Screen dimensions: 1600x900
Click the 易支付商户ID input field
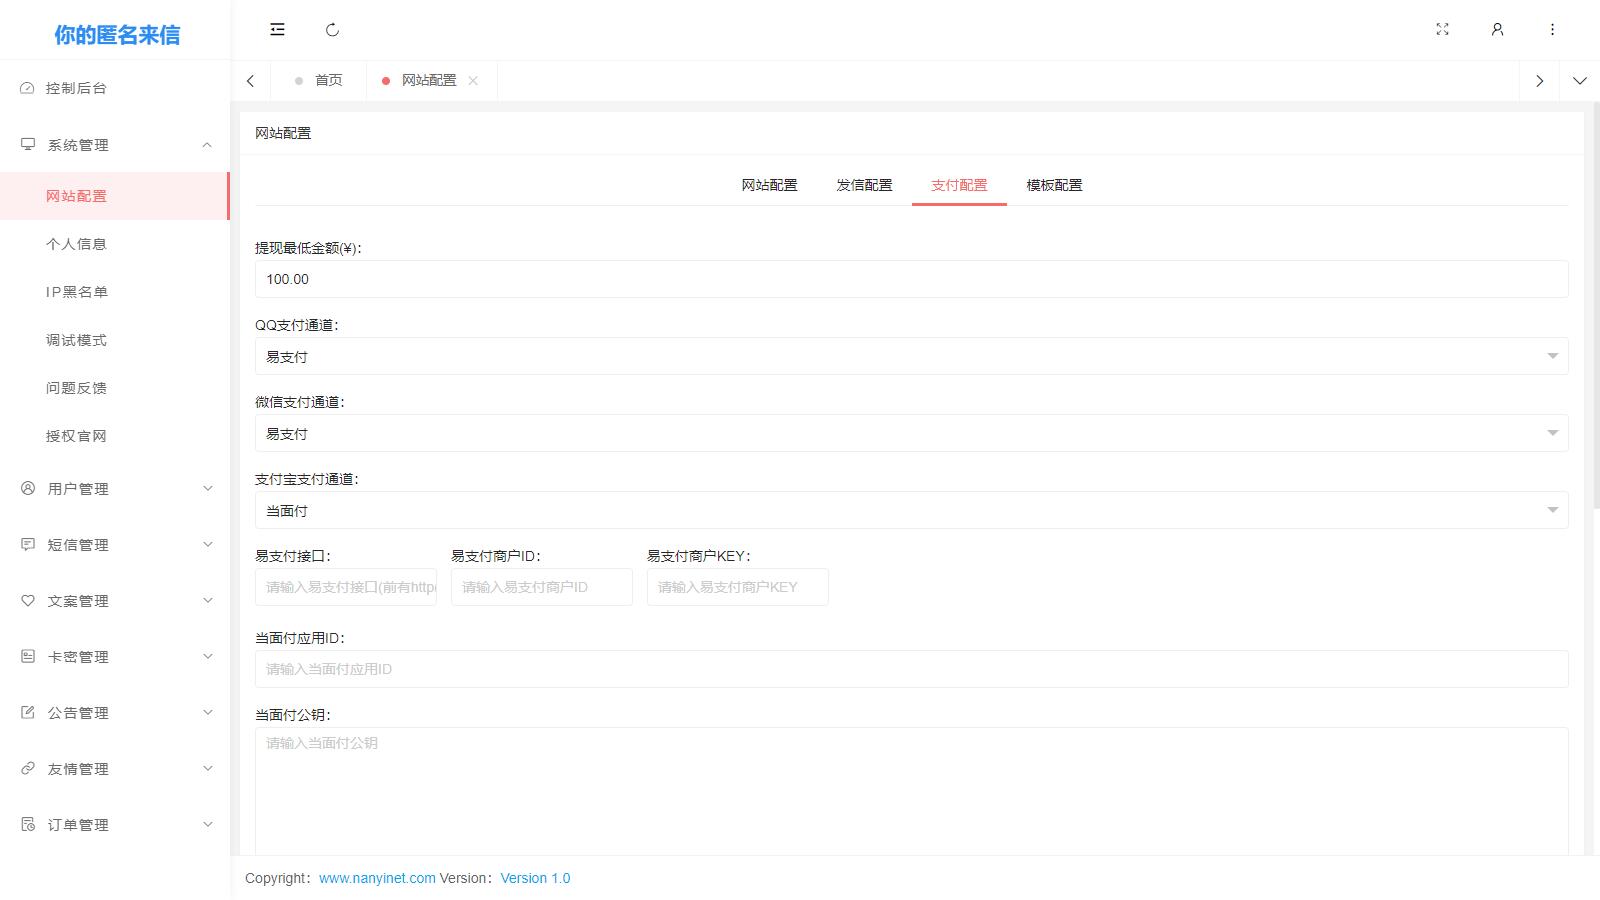[x=541, y=587]
